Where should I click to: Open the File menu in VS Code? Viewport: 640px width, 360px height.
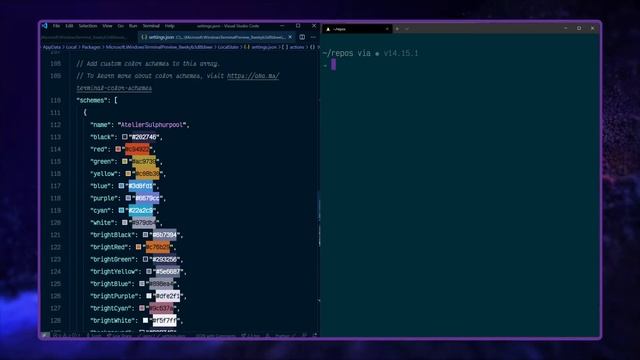pos(56,26)
